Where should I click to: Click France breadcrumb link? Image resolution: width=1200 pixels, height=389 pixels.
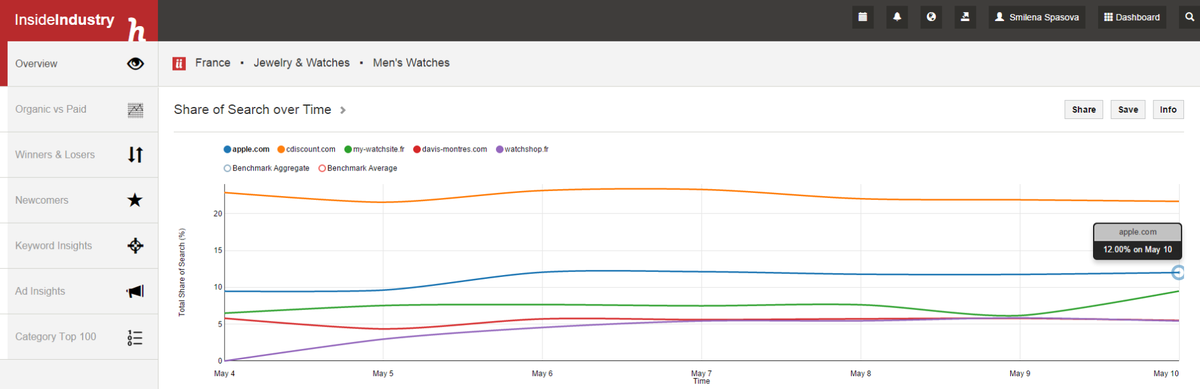point(213,63)
